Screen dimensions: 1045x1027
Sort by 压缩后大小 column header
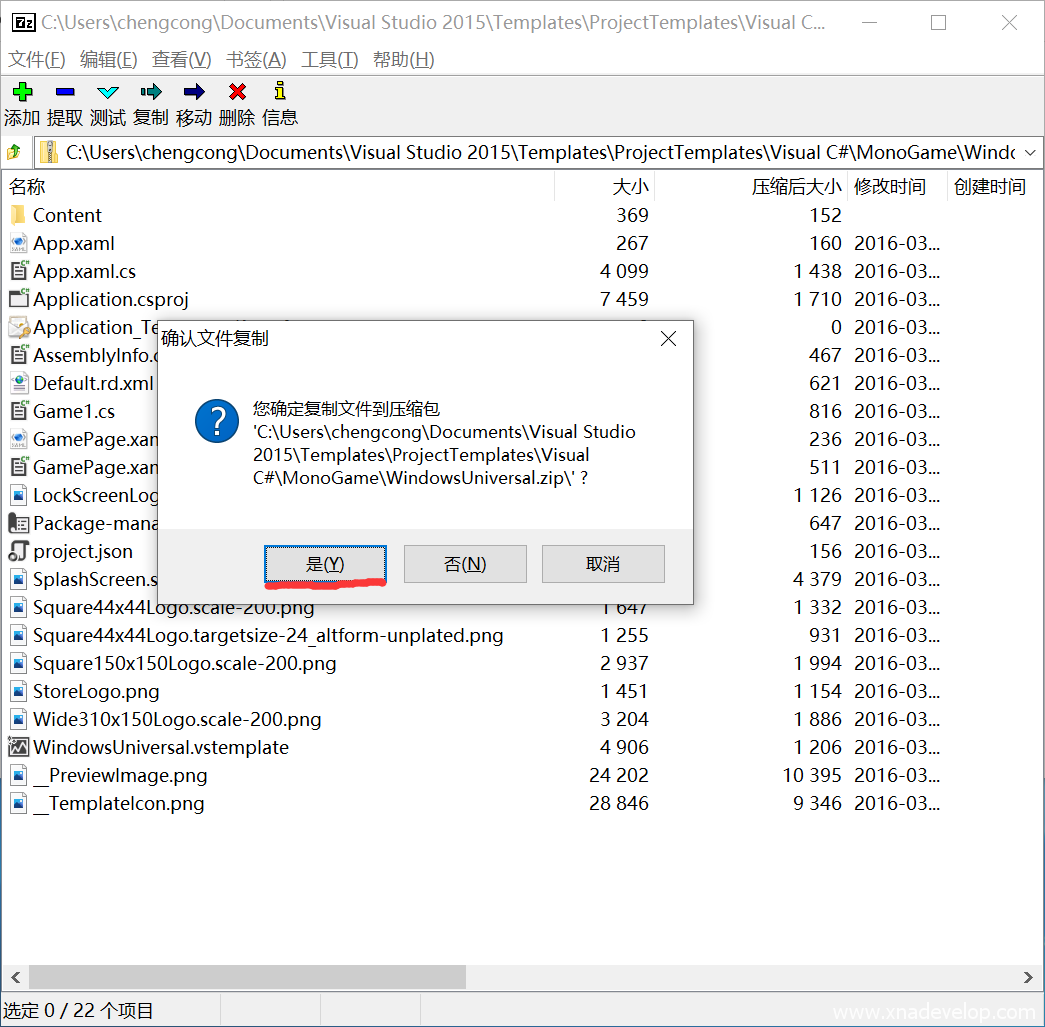click(795, 187)
